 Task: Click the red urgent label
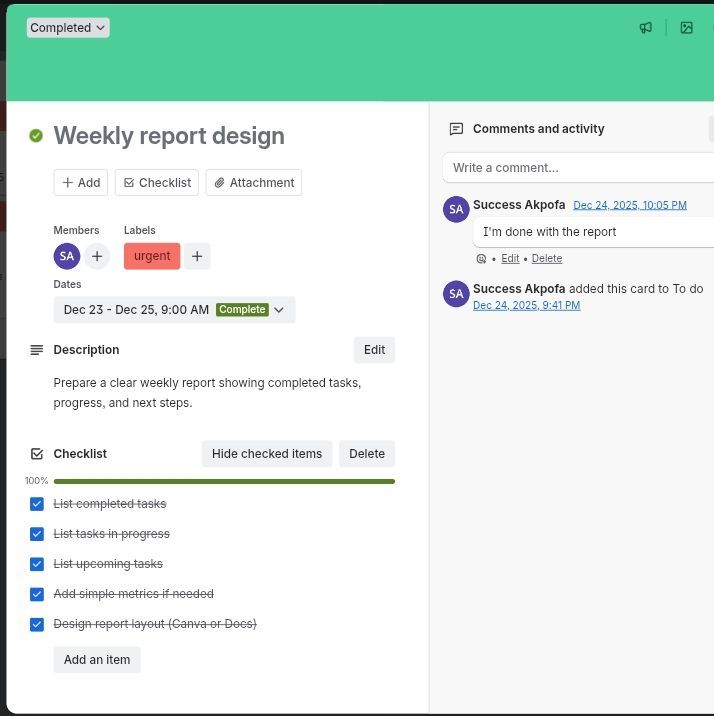click(x=152, y=256)
